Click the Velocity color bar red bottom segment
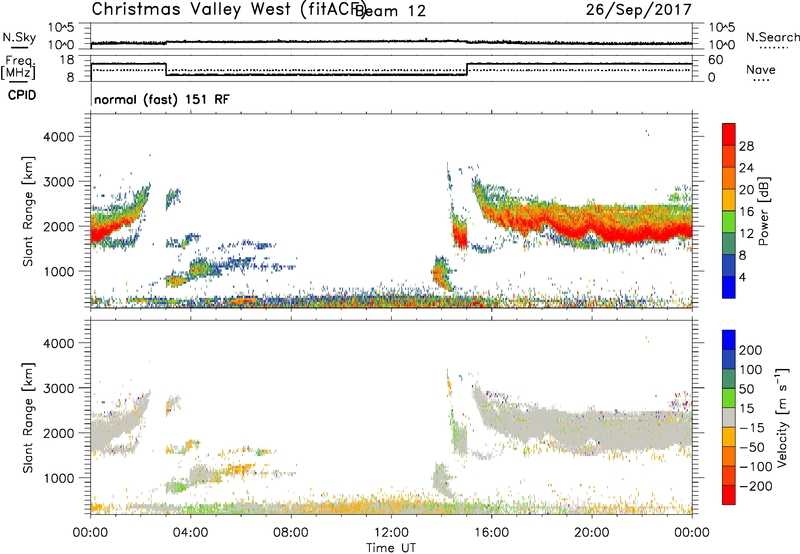Image resolution: width=800 pixels, height=554 pixels. point(729,495)
